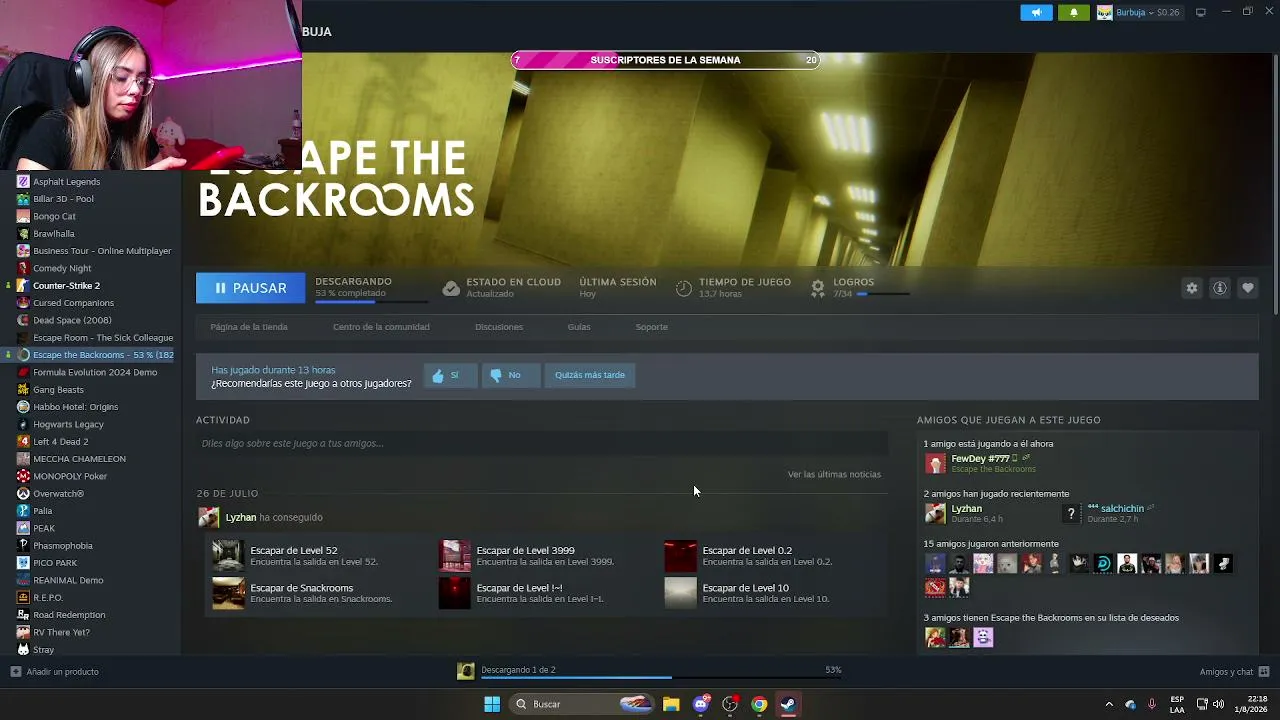This screenshot has height=720, width=1280.
Task: Open the Escapar de Level 10 achievement thumbnail
Action: [680, 593]
